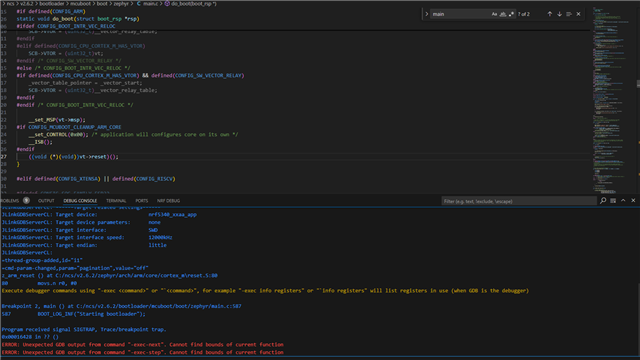The width and height of the screenshot is (640, 360).
Task: Click the clear console list icon
Action: pyautogui.click(x=613, y=201)
